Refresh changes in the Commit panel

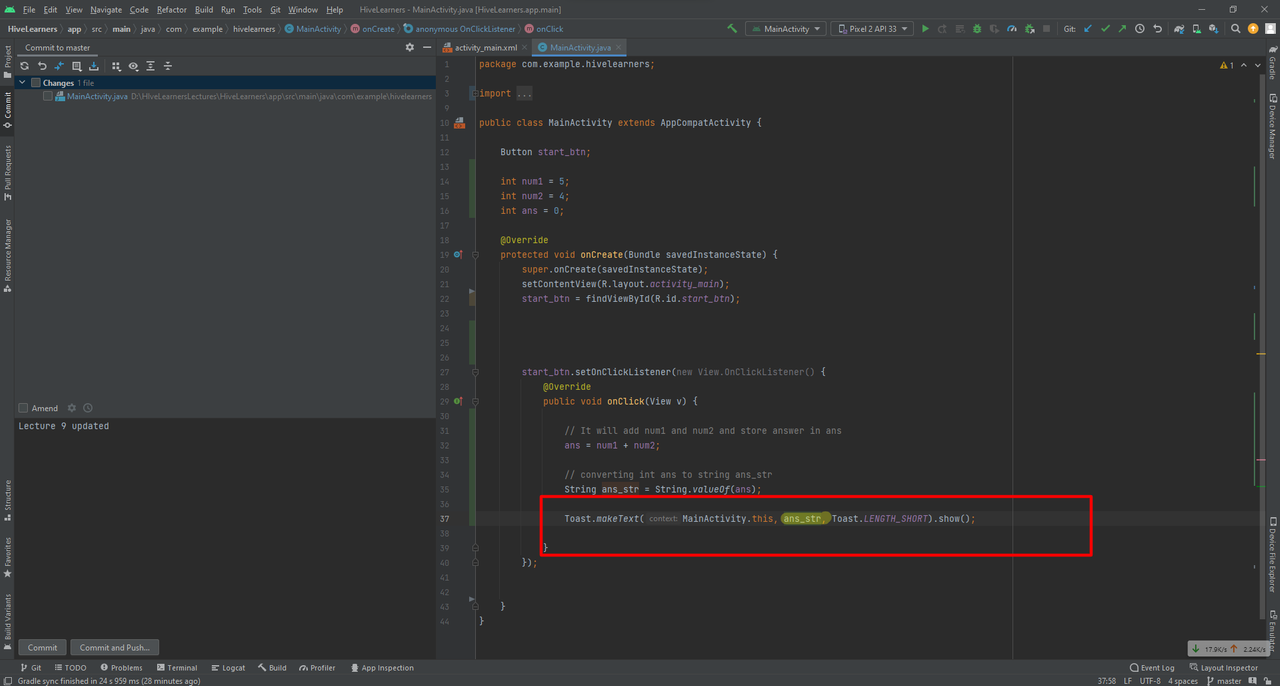tap(25, 66)
